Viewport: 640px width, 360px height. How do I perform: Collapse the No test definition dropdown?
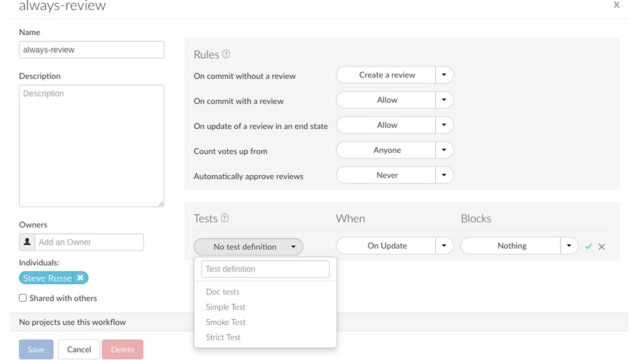tap(248, 247)
